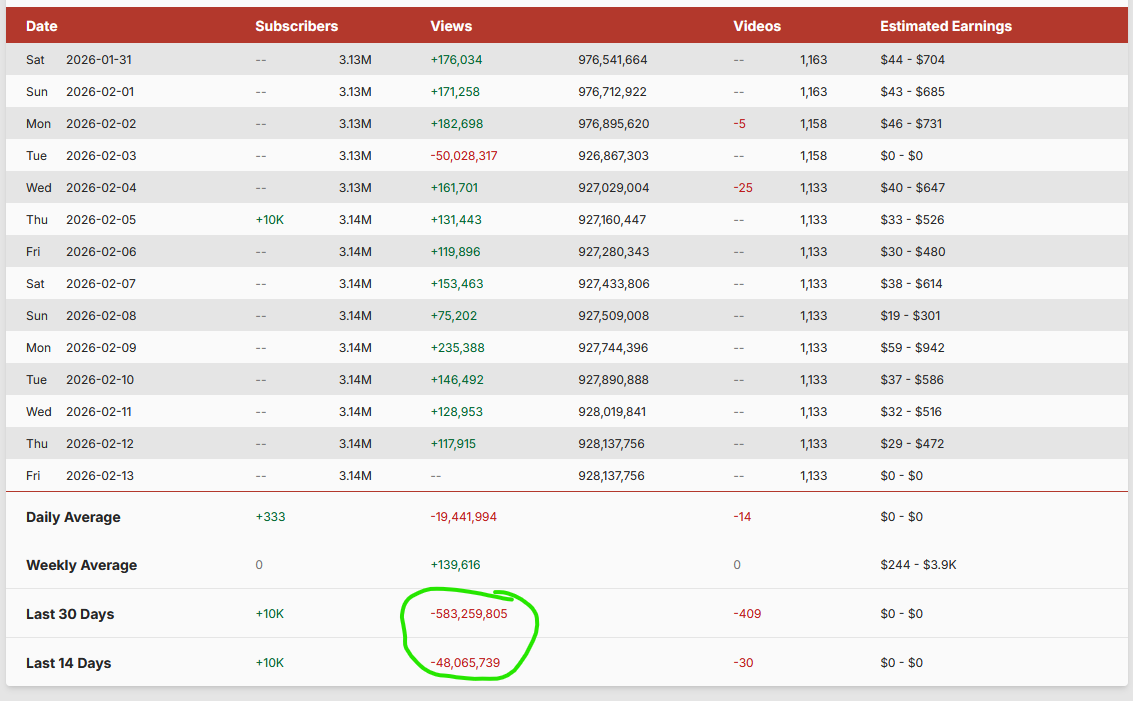Select the Estimated Earnings column header
Viewport: 1133px width, 701px height.
(x=946, y=26)
